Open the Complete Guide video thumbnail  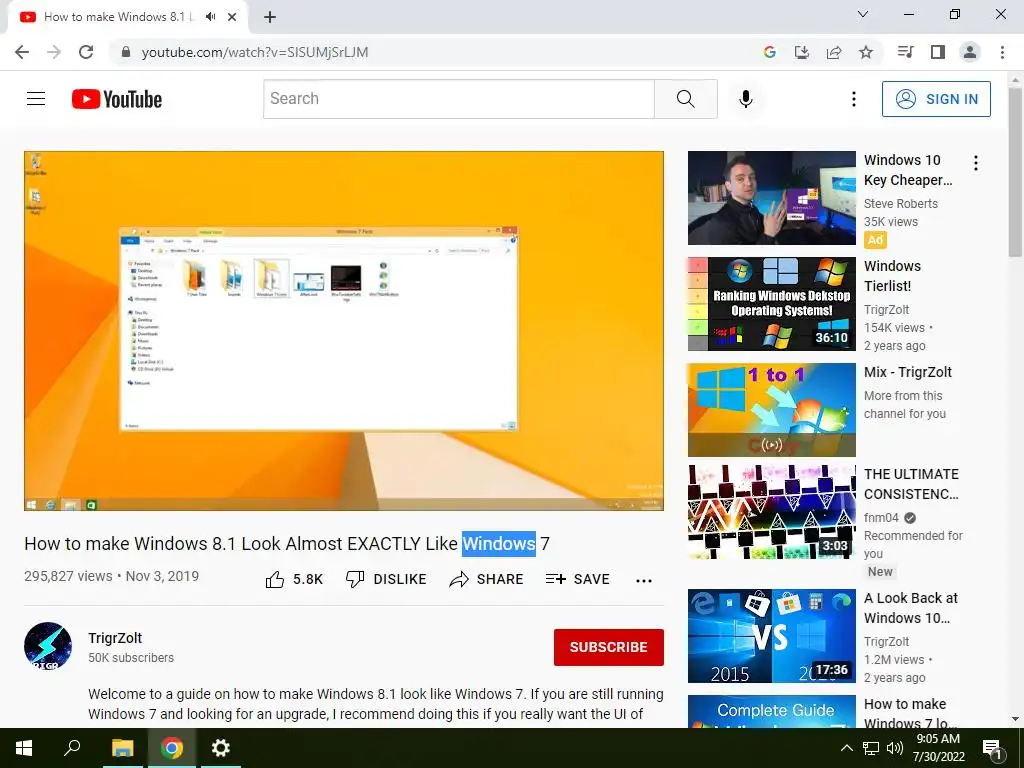click(772, 712)
